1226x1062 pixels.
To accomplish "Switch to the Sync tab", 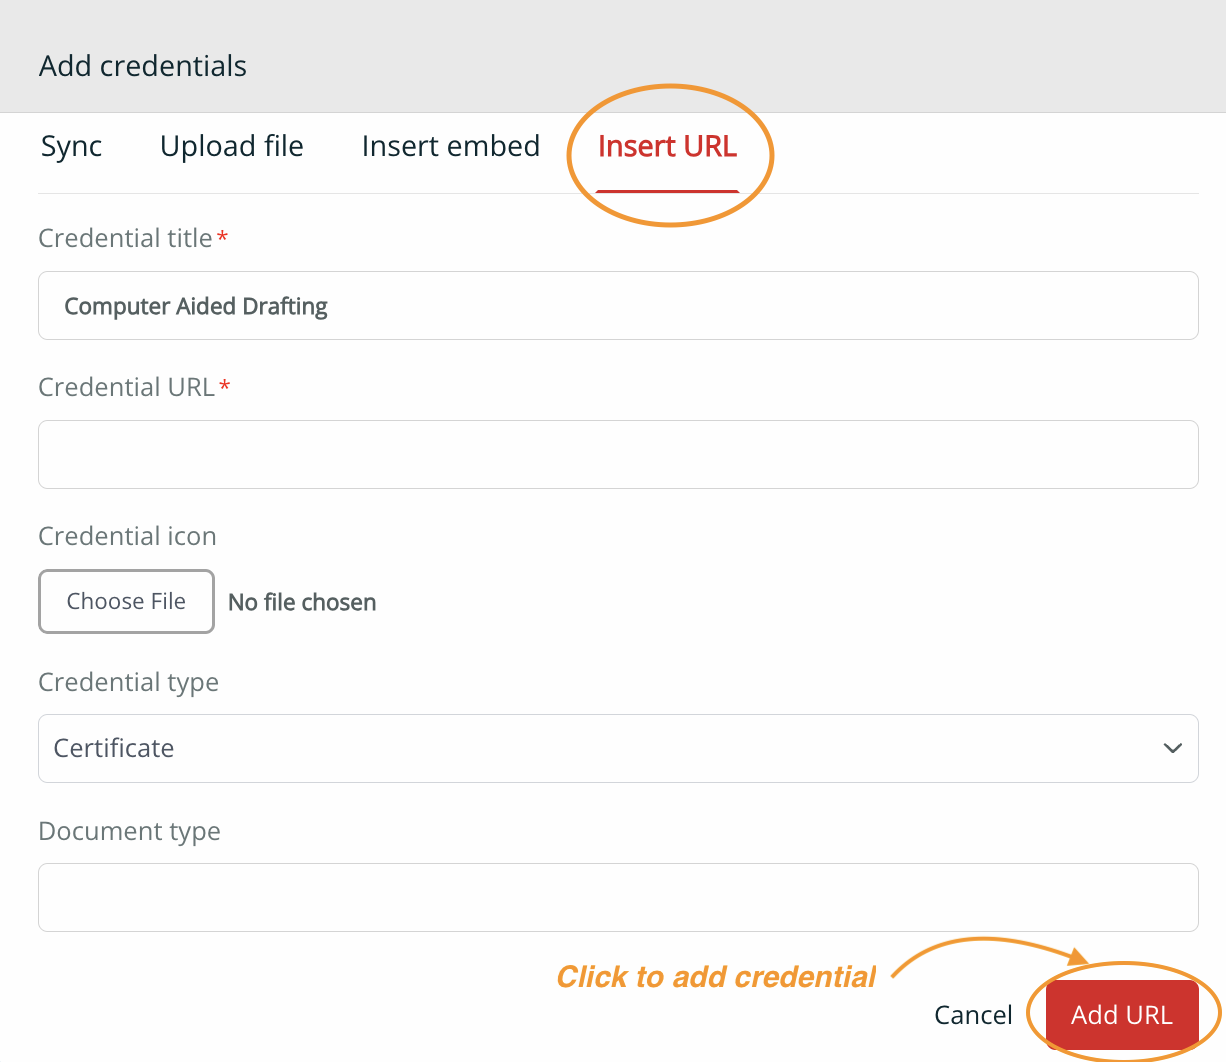I will coord(71,146).
